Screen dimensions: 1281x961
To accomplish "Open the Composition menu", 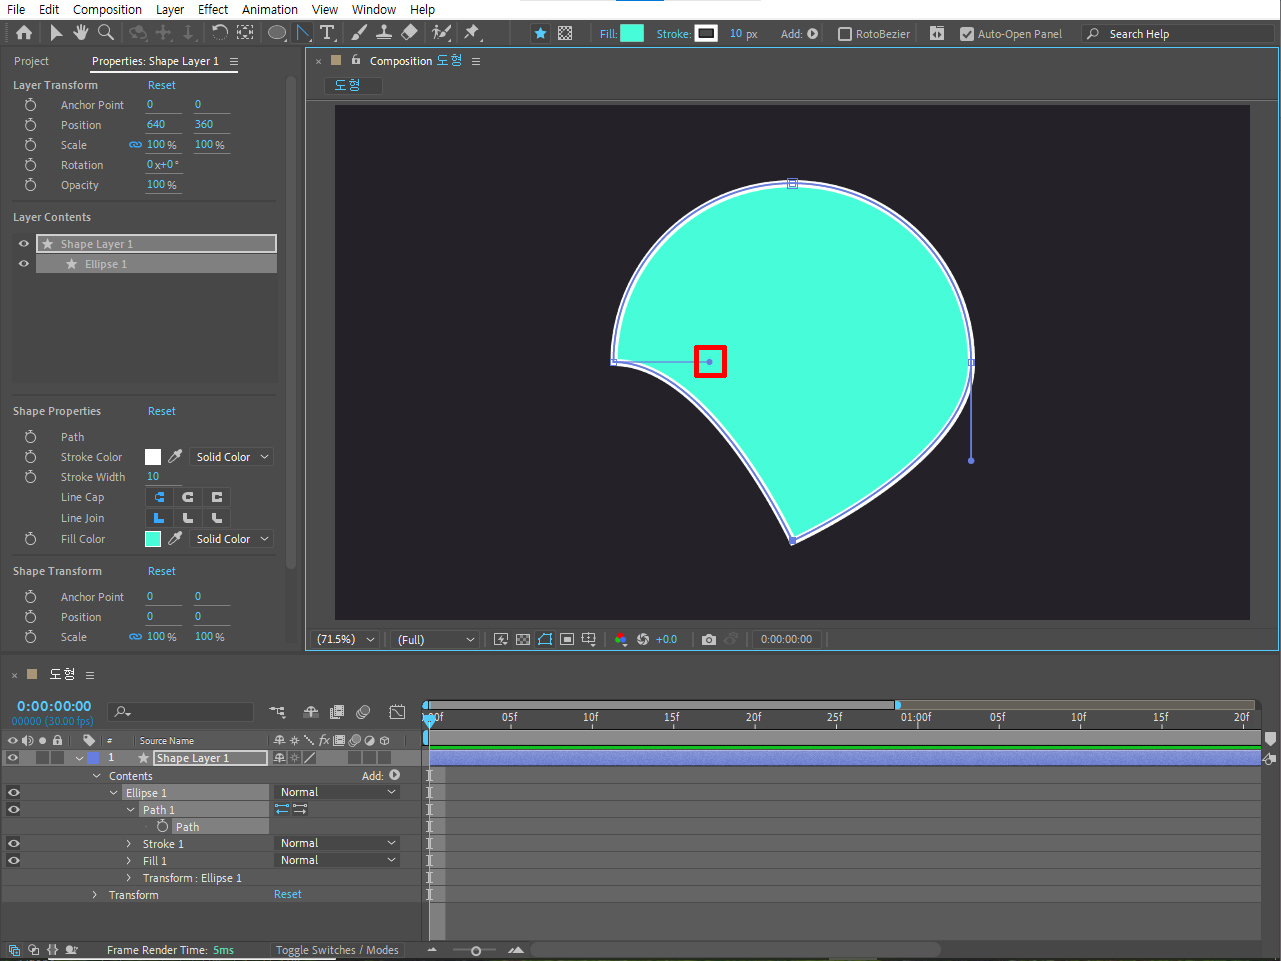I will (x=107, y=10).
